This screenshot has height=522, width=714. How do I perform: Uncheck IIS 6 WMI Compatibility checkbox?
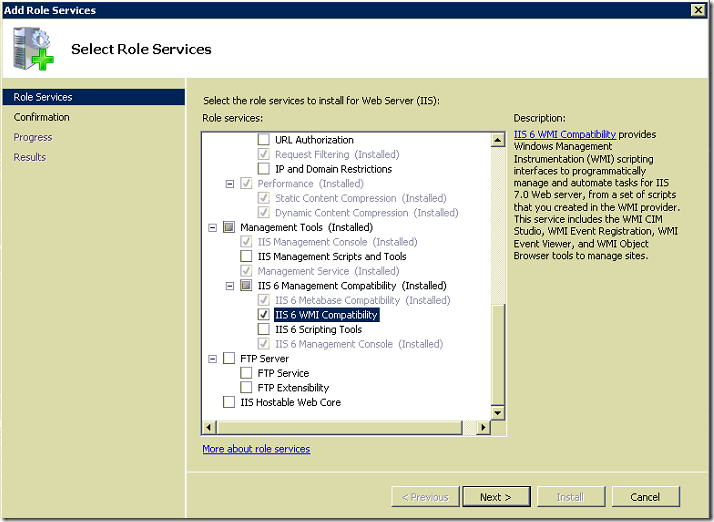(264, 314)
